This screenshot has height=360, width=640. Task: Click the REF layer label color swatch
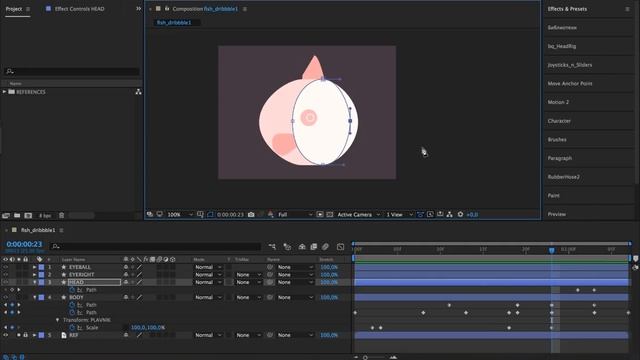[x=41, y=335]
